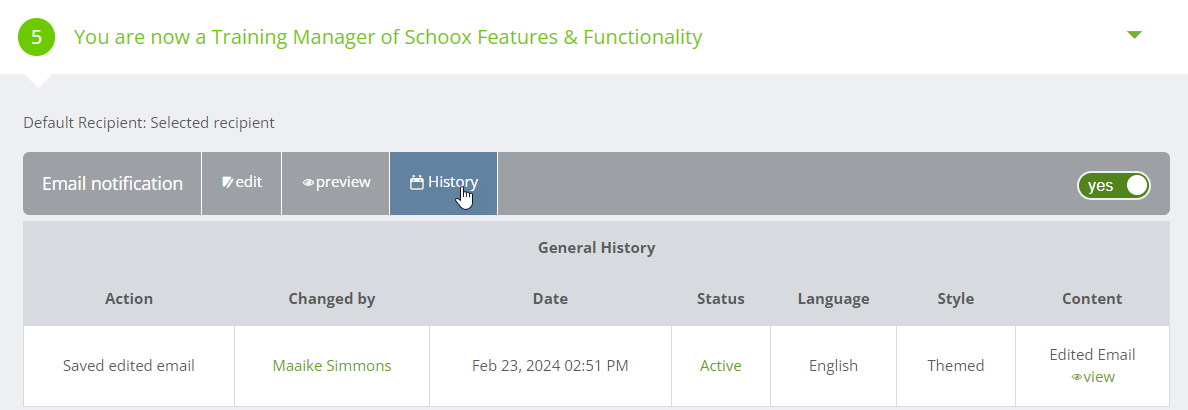Click the edit pencil button
Image resolution: width=1188 pixels, height=410 pixels.
242,183
